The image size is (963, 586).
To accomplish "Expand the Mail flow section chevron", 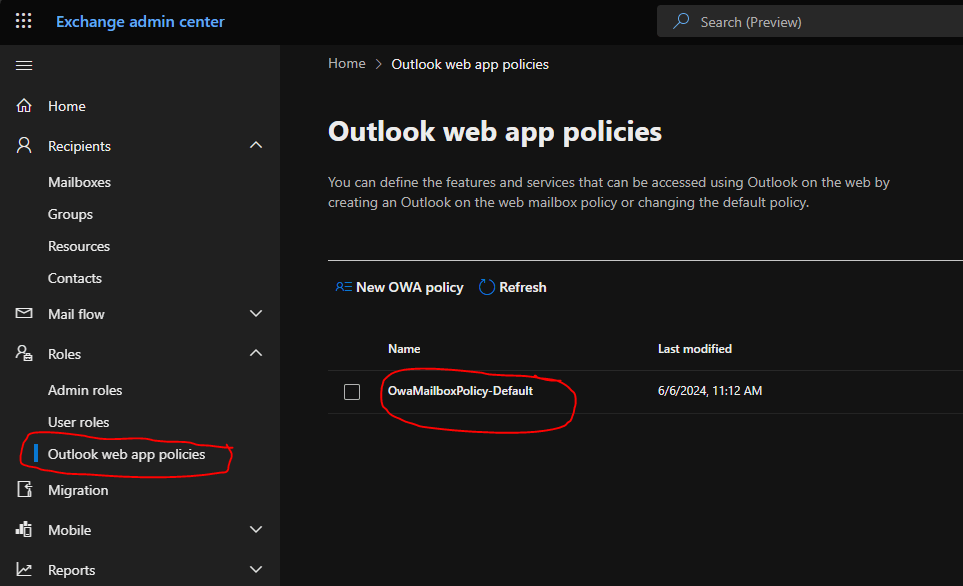I will [256, 313].
